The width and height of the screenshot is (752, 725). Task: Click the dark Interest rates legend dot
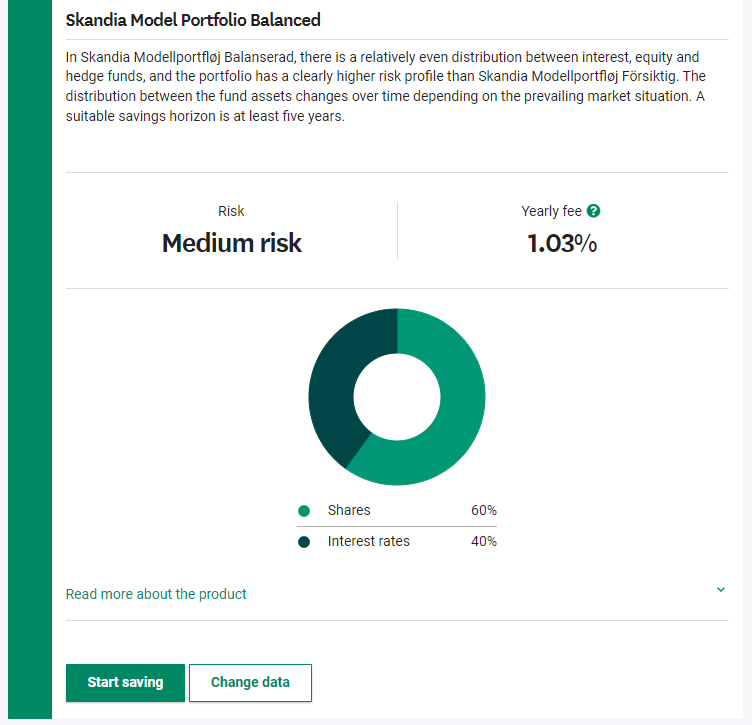click(x=304, y=542)
